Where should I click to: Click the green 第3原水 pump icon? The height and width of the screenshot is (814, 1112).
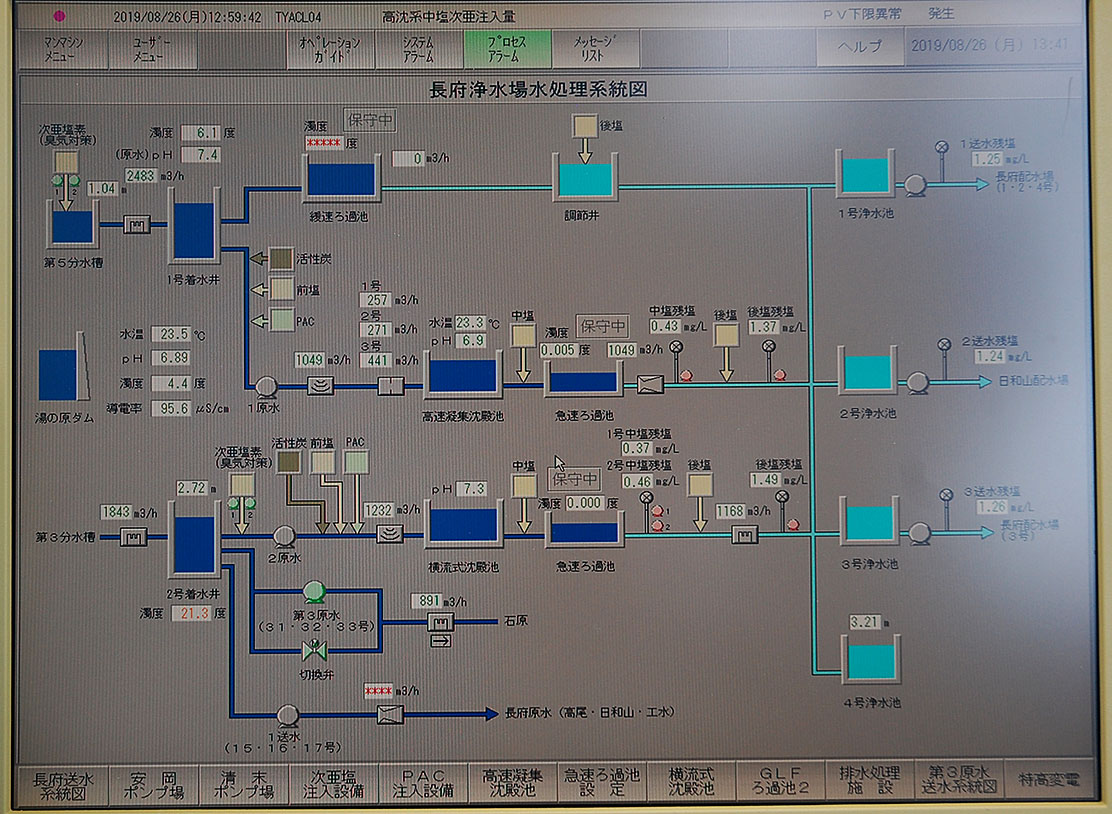click(x=314, y=590)
